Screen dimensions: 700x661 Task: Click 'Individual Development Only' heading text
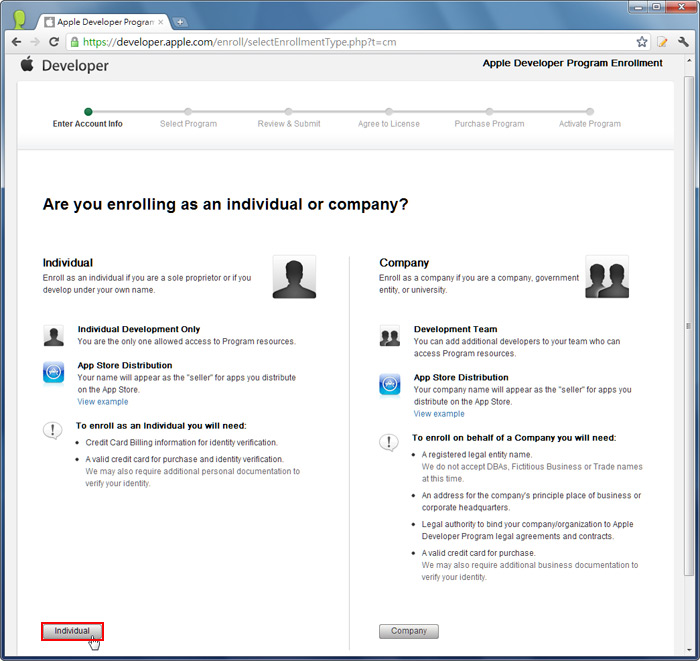coord(139,329)
